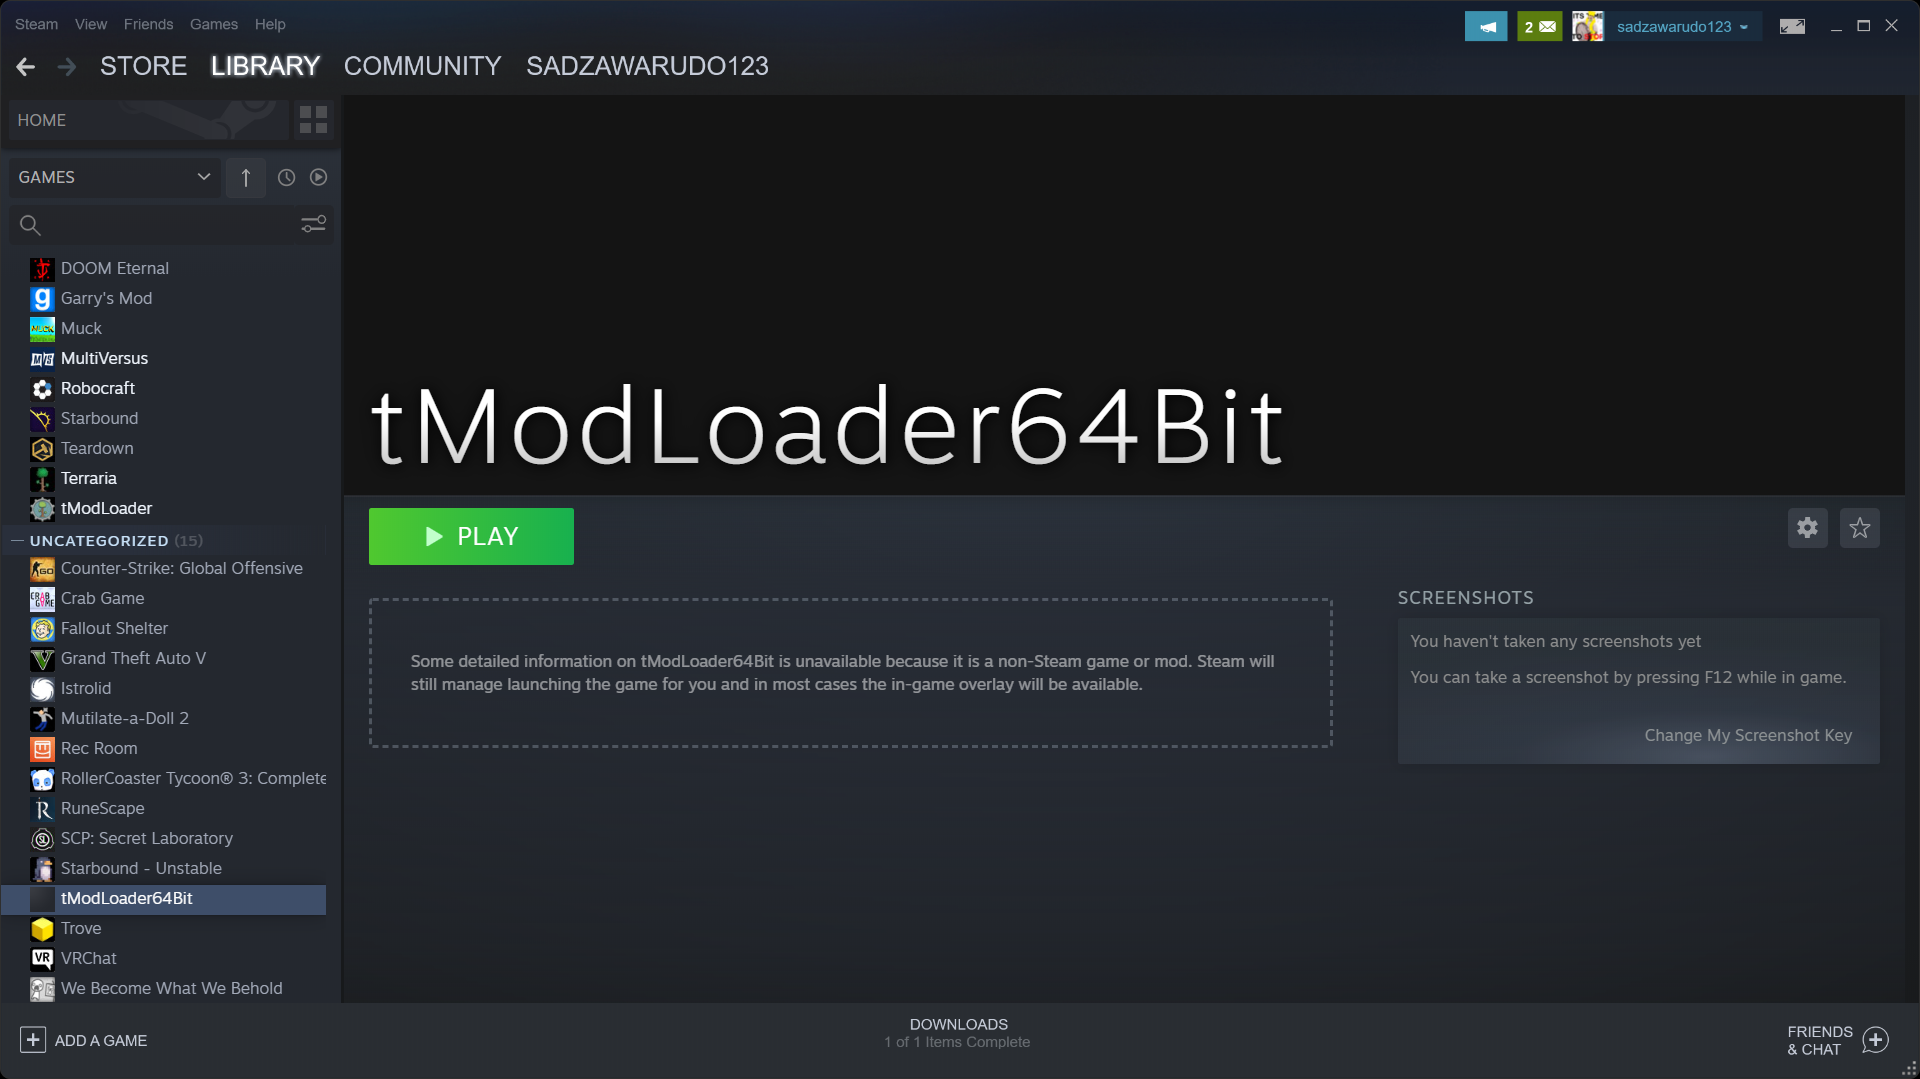Go forward with the right arrow

pos(67,67)
